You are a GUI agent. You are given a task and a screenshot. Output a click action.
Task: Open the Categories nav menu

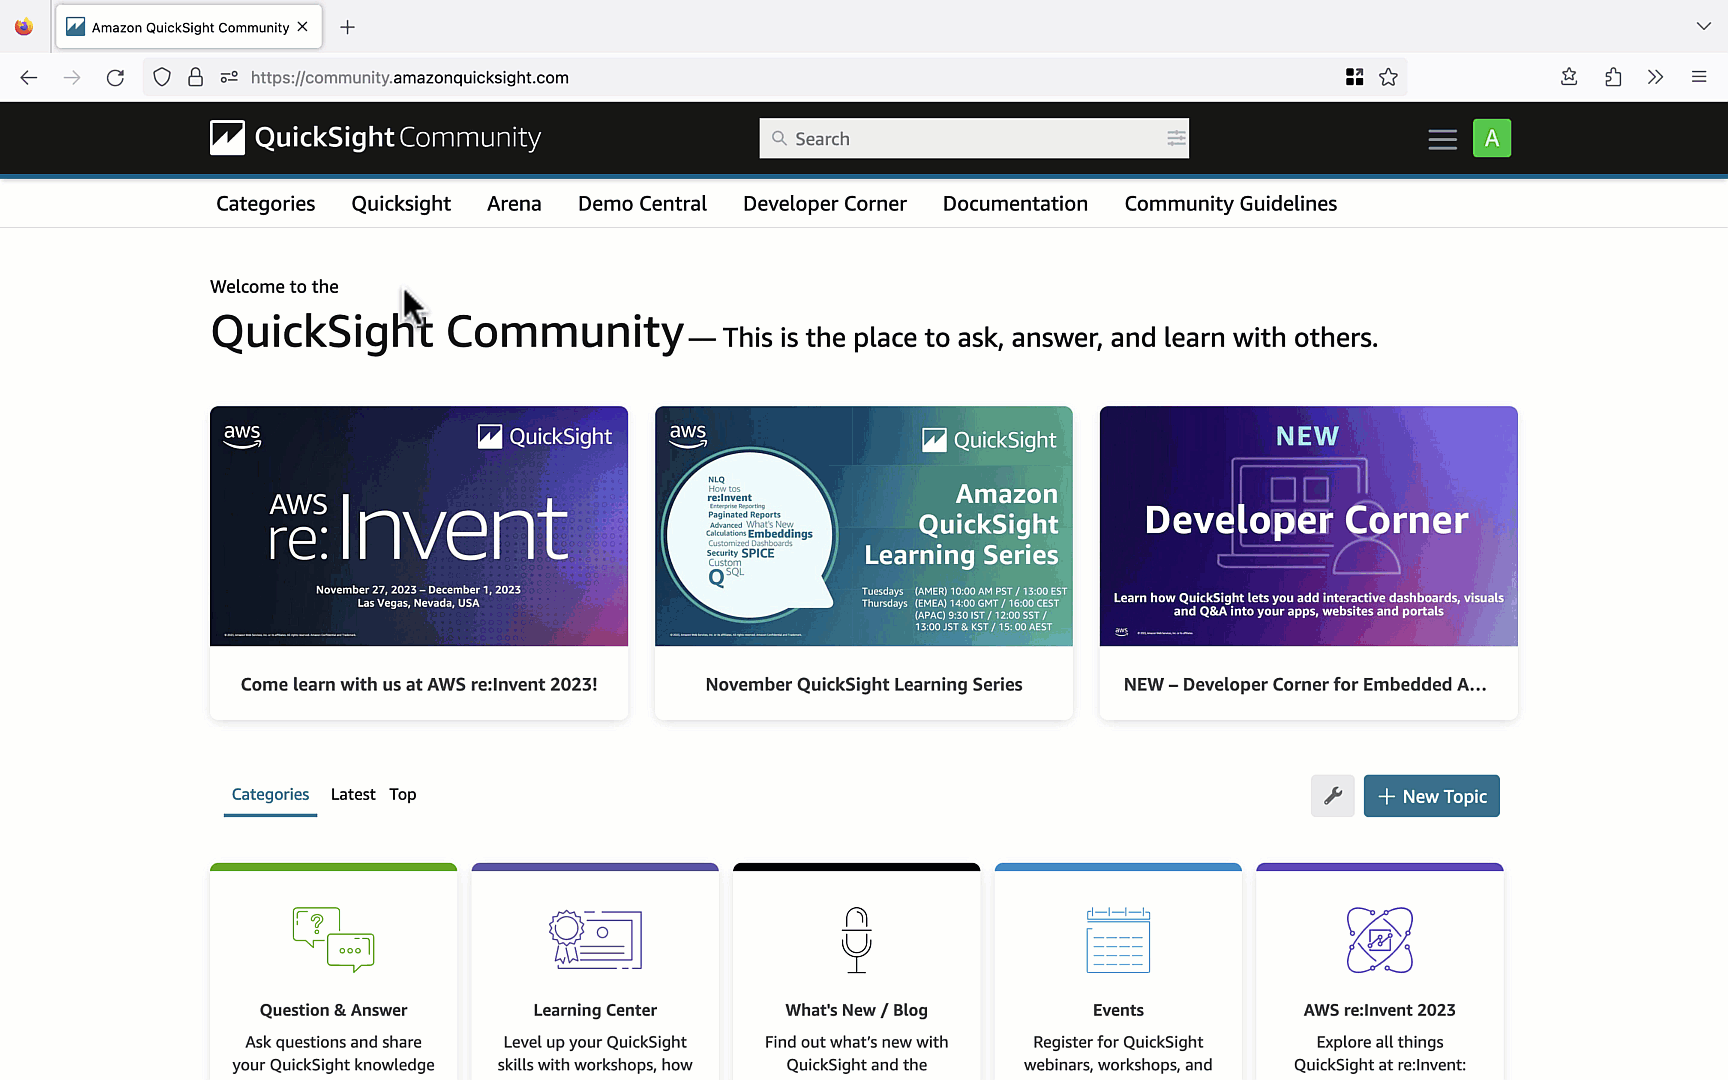[266, 203]
